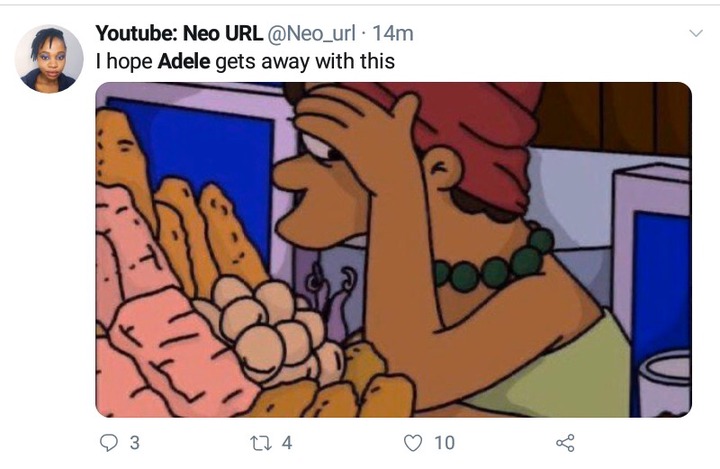Click the retweet count 4

287,442
